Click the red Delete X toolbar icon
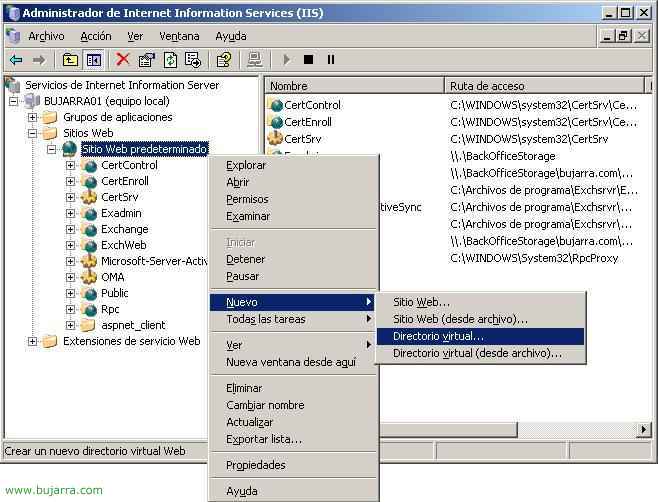Image resolution: width=658 pixels, height=502 pixels. tap(123, 60)
